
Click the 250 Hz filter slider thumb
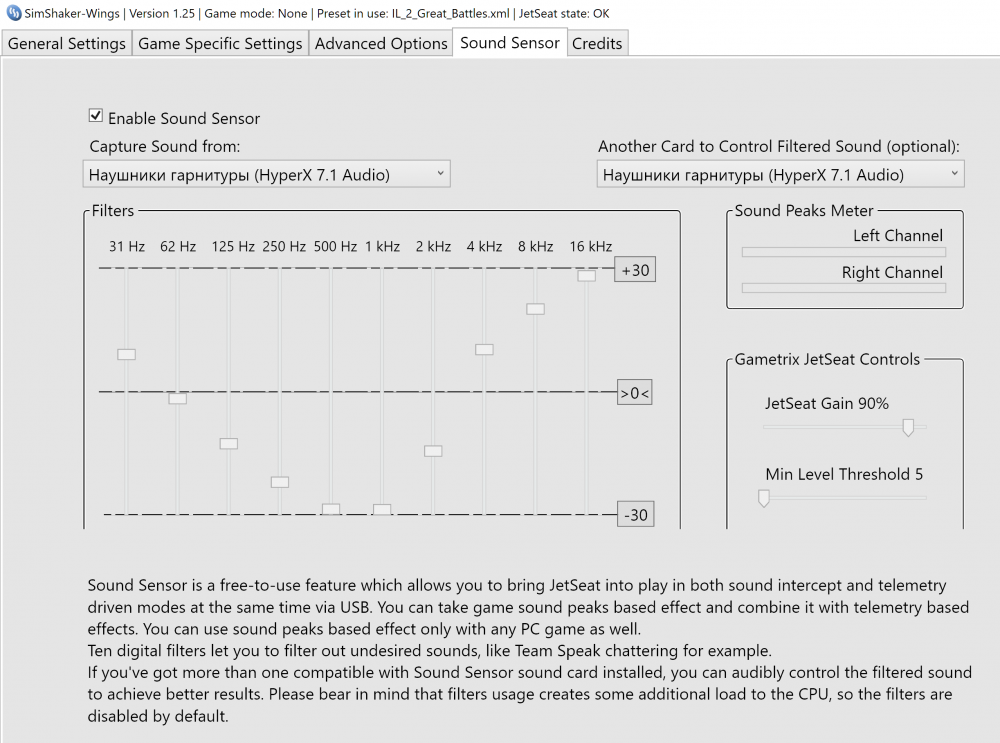(x=279, y=482)
